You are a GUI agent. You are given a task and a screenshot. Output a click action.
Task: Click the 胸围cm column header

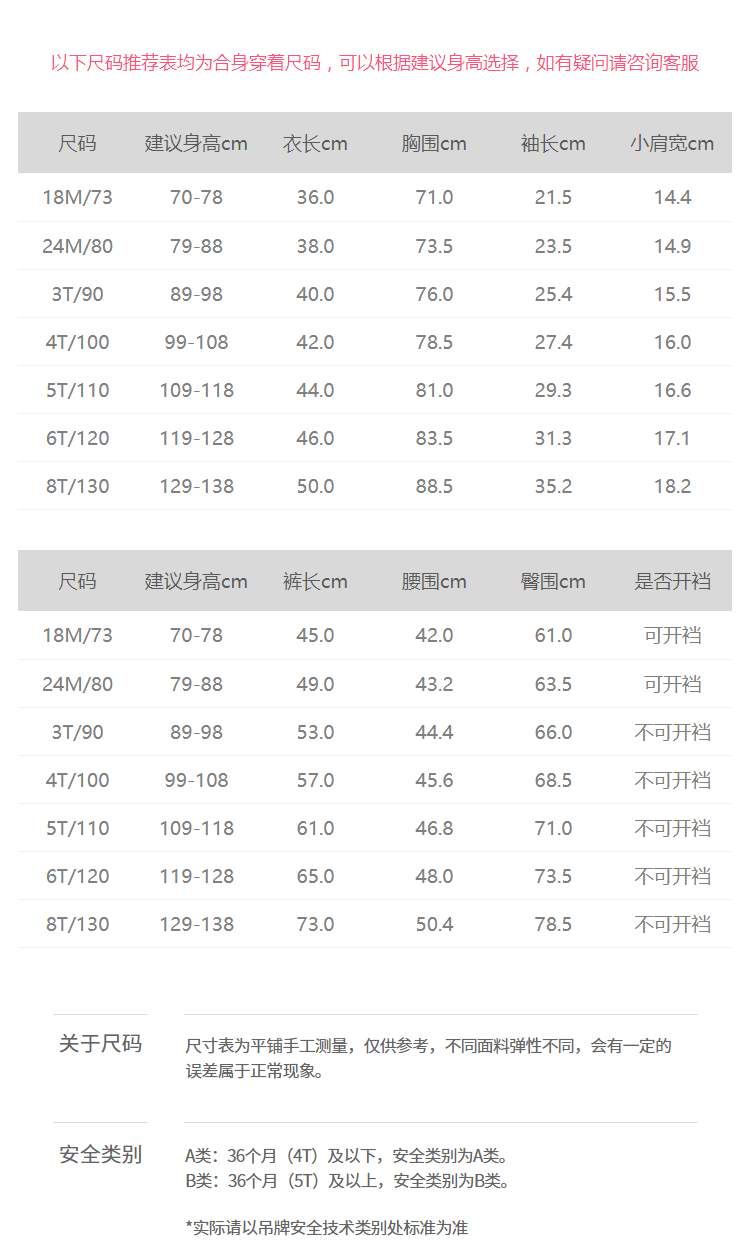(x=434, y=144)
